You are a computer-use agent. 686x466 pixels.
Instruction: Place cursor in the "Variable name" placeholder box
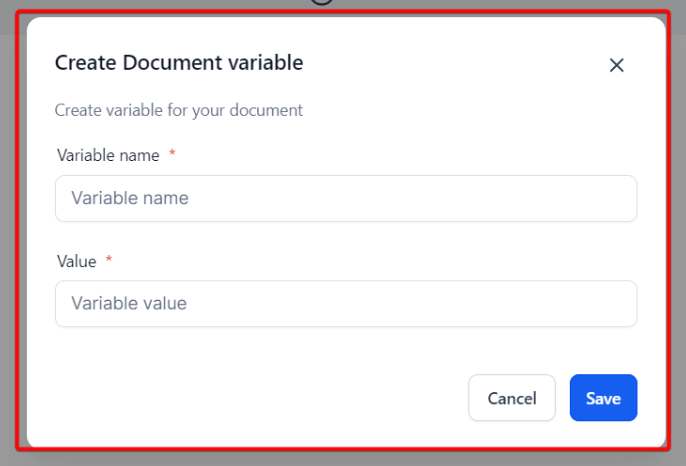(346, 198)
